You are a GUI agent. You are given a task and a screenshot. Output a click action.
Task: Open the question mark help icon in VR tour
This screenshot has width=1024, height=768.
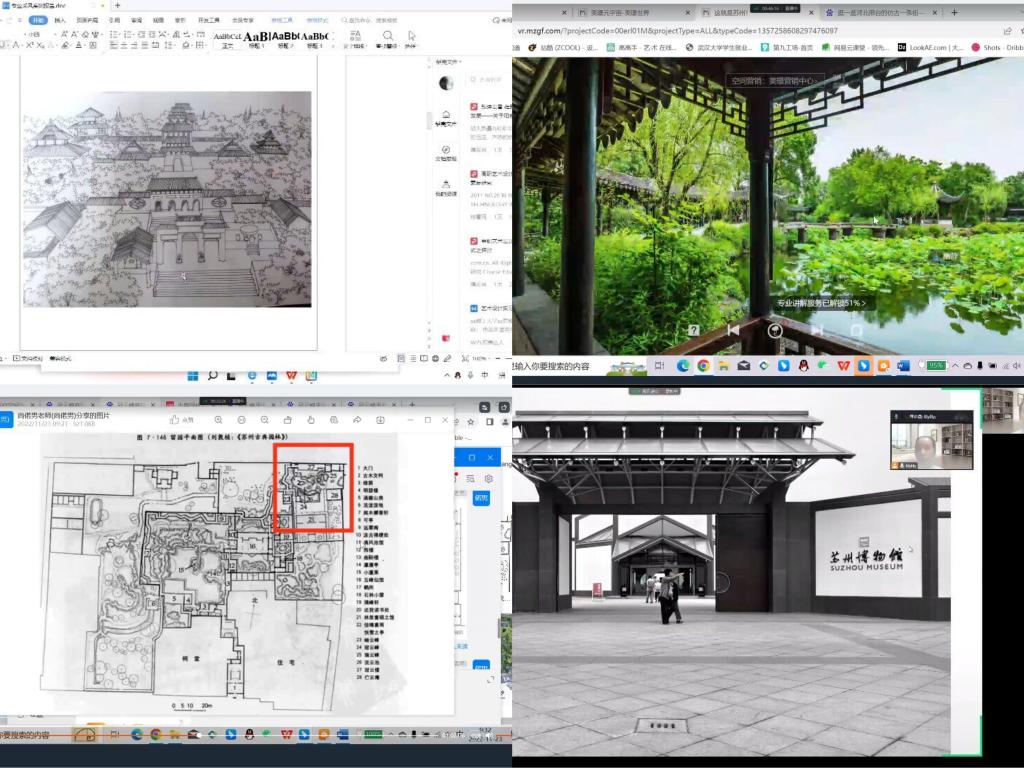693,330
